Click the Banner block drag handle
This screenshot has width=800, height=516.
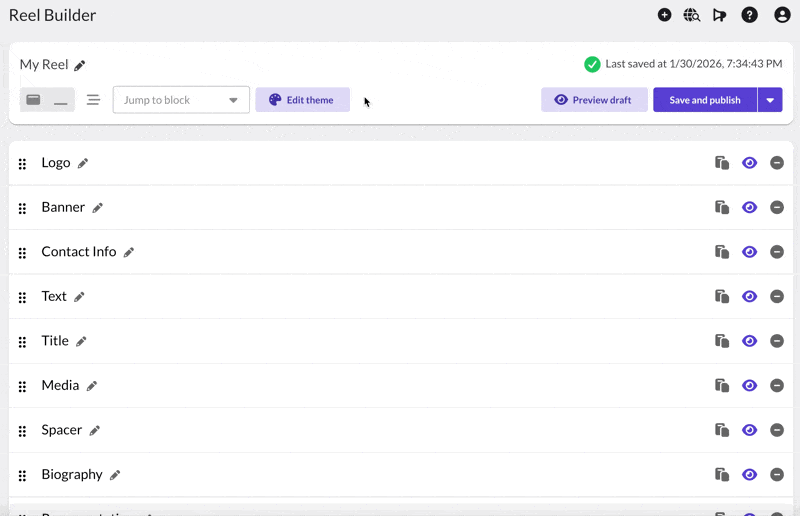22,208
